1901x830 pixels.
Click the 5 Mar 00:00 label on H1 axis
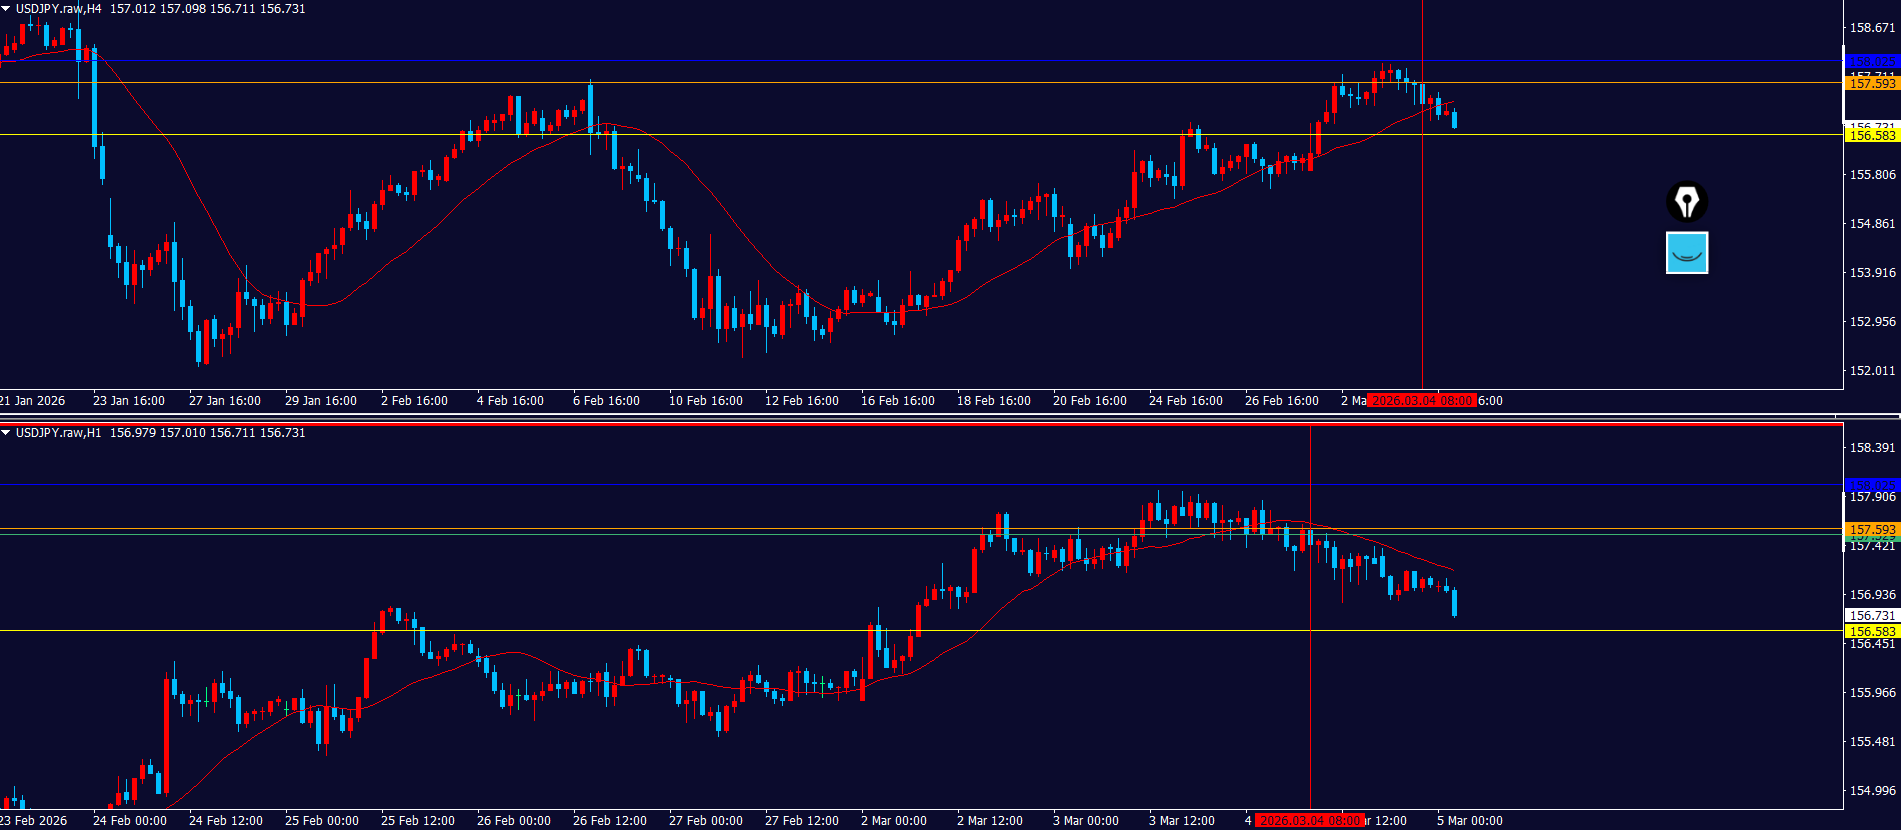tap(1469, 821)
